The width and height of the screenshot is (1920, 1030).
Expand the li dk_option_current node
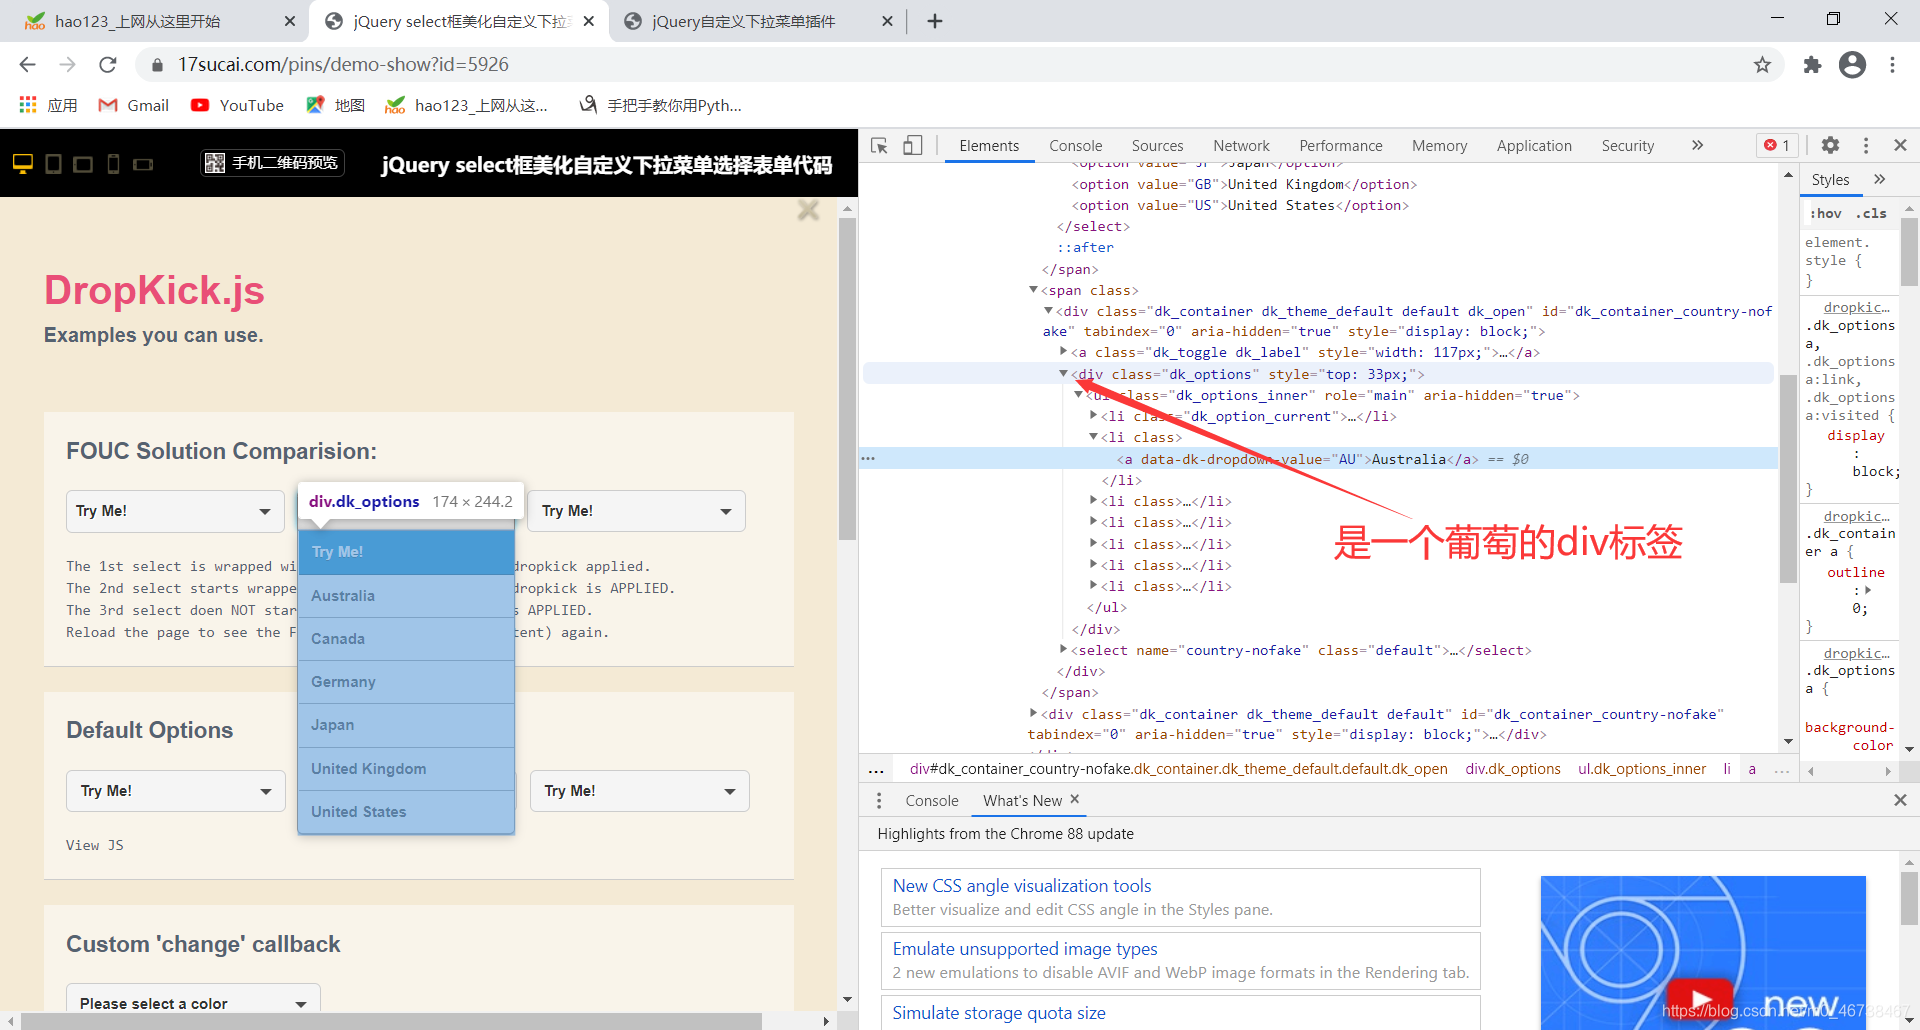click(x=1093, y=416)
